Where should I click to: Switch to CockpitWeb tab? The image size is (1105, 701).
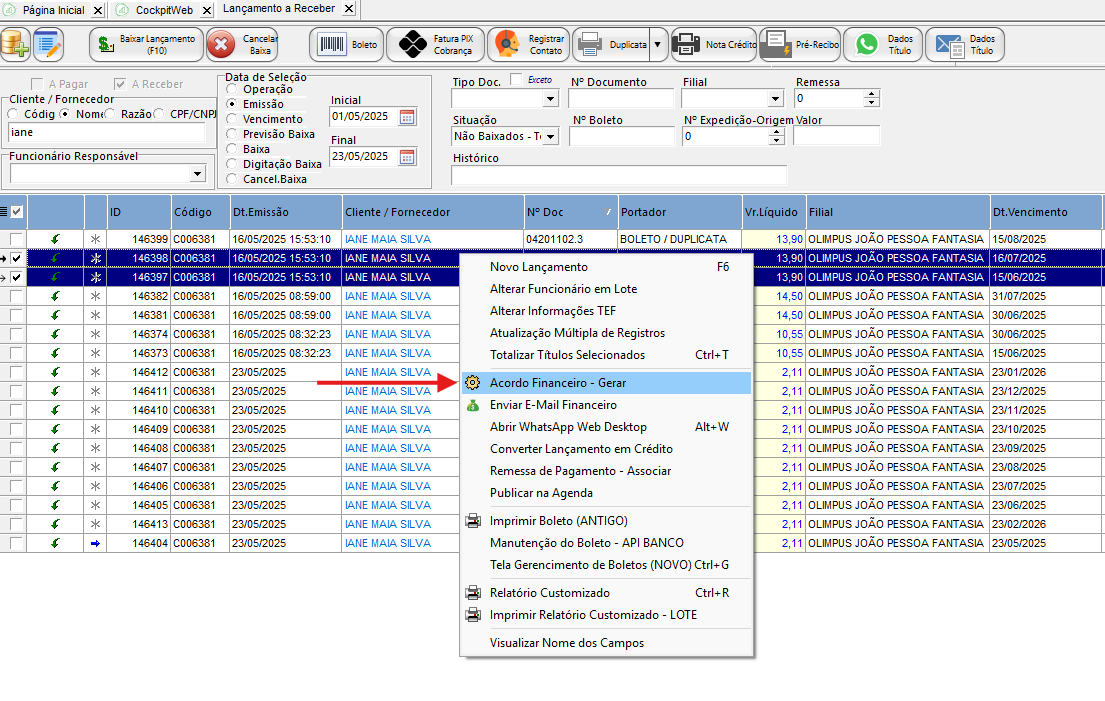163,11
